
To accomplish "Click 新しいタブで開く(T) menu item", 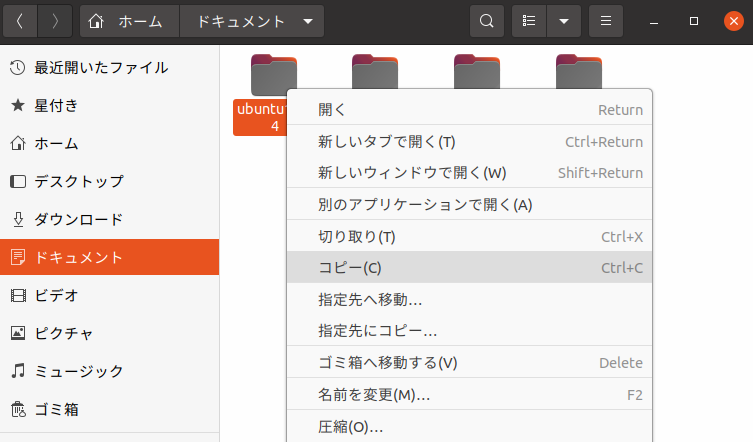I will coord(386,142).
